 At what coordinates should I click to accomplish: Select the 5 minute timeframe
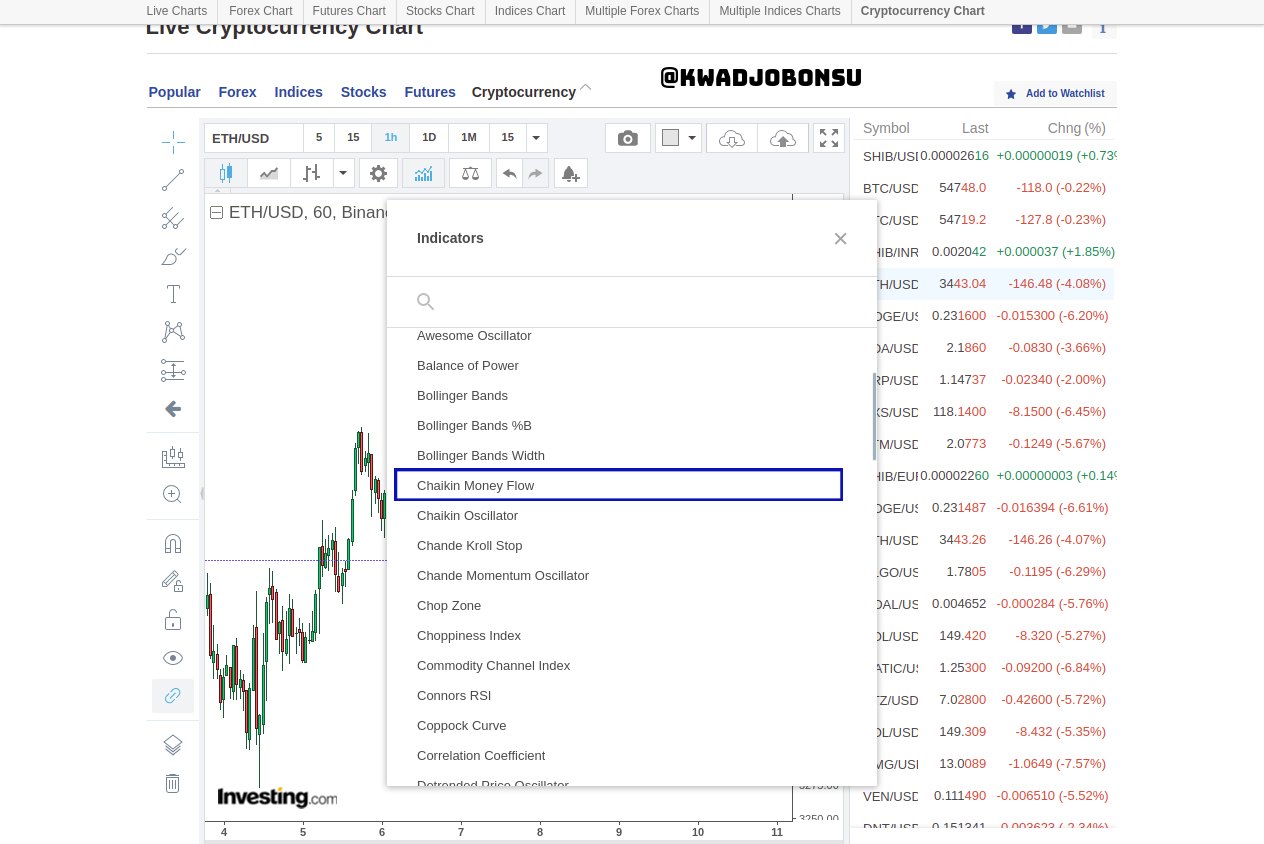tap(319, 138)
